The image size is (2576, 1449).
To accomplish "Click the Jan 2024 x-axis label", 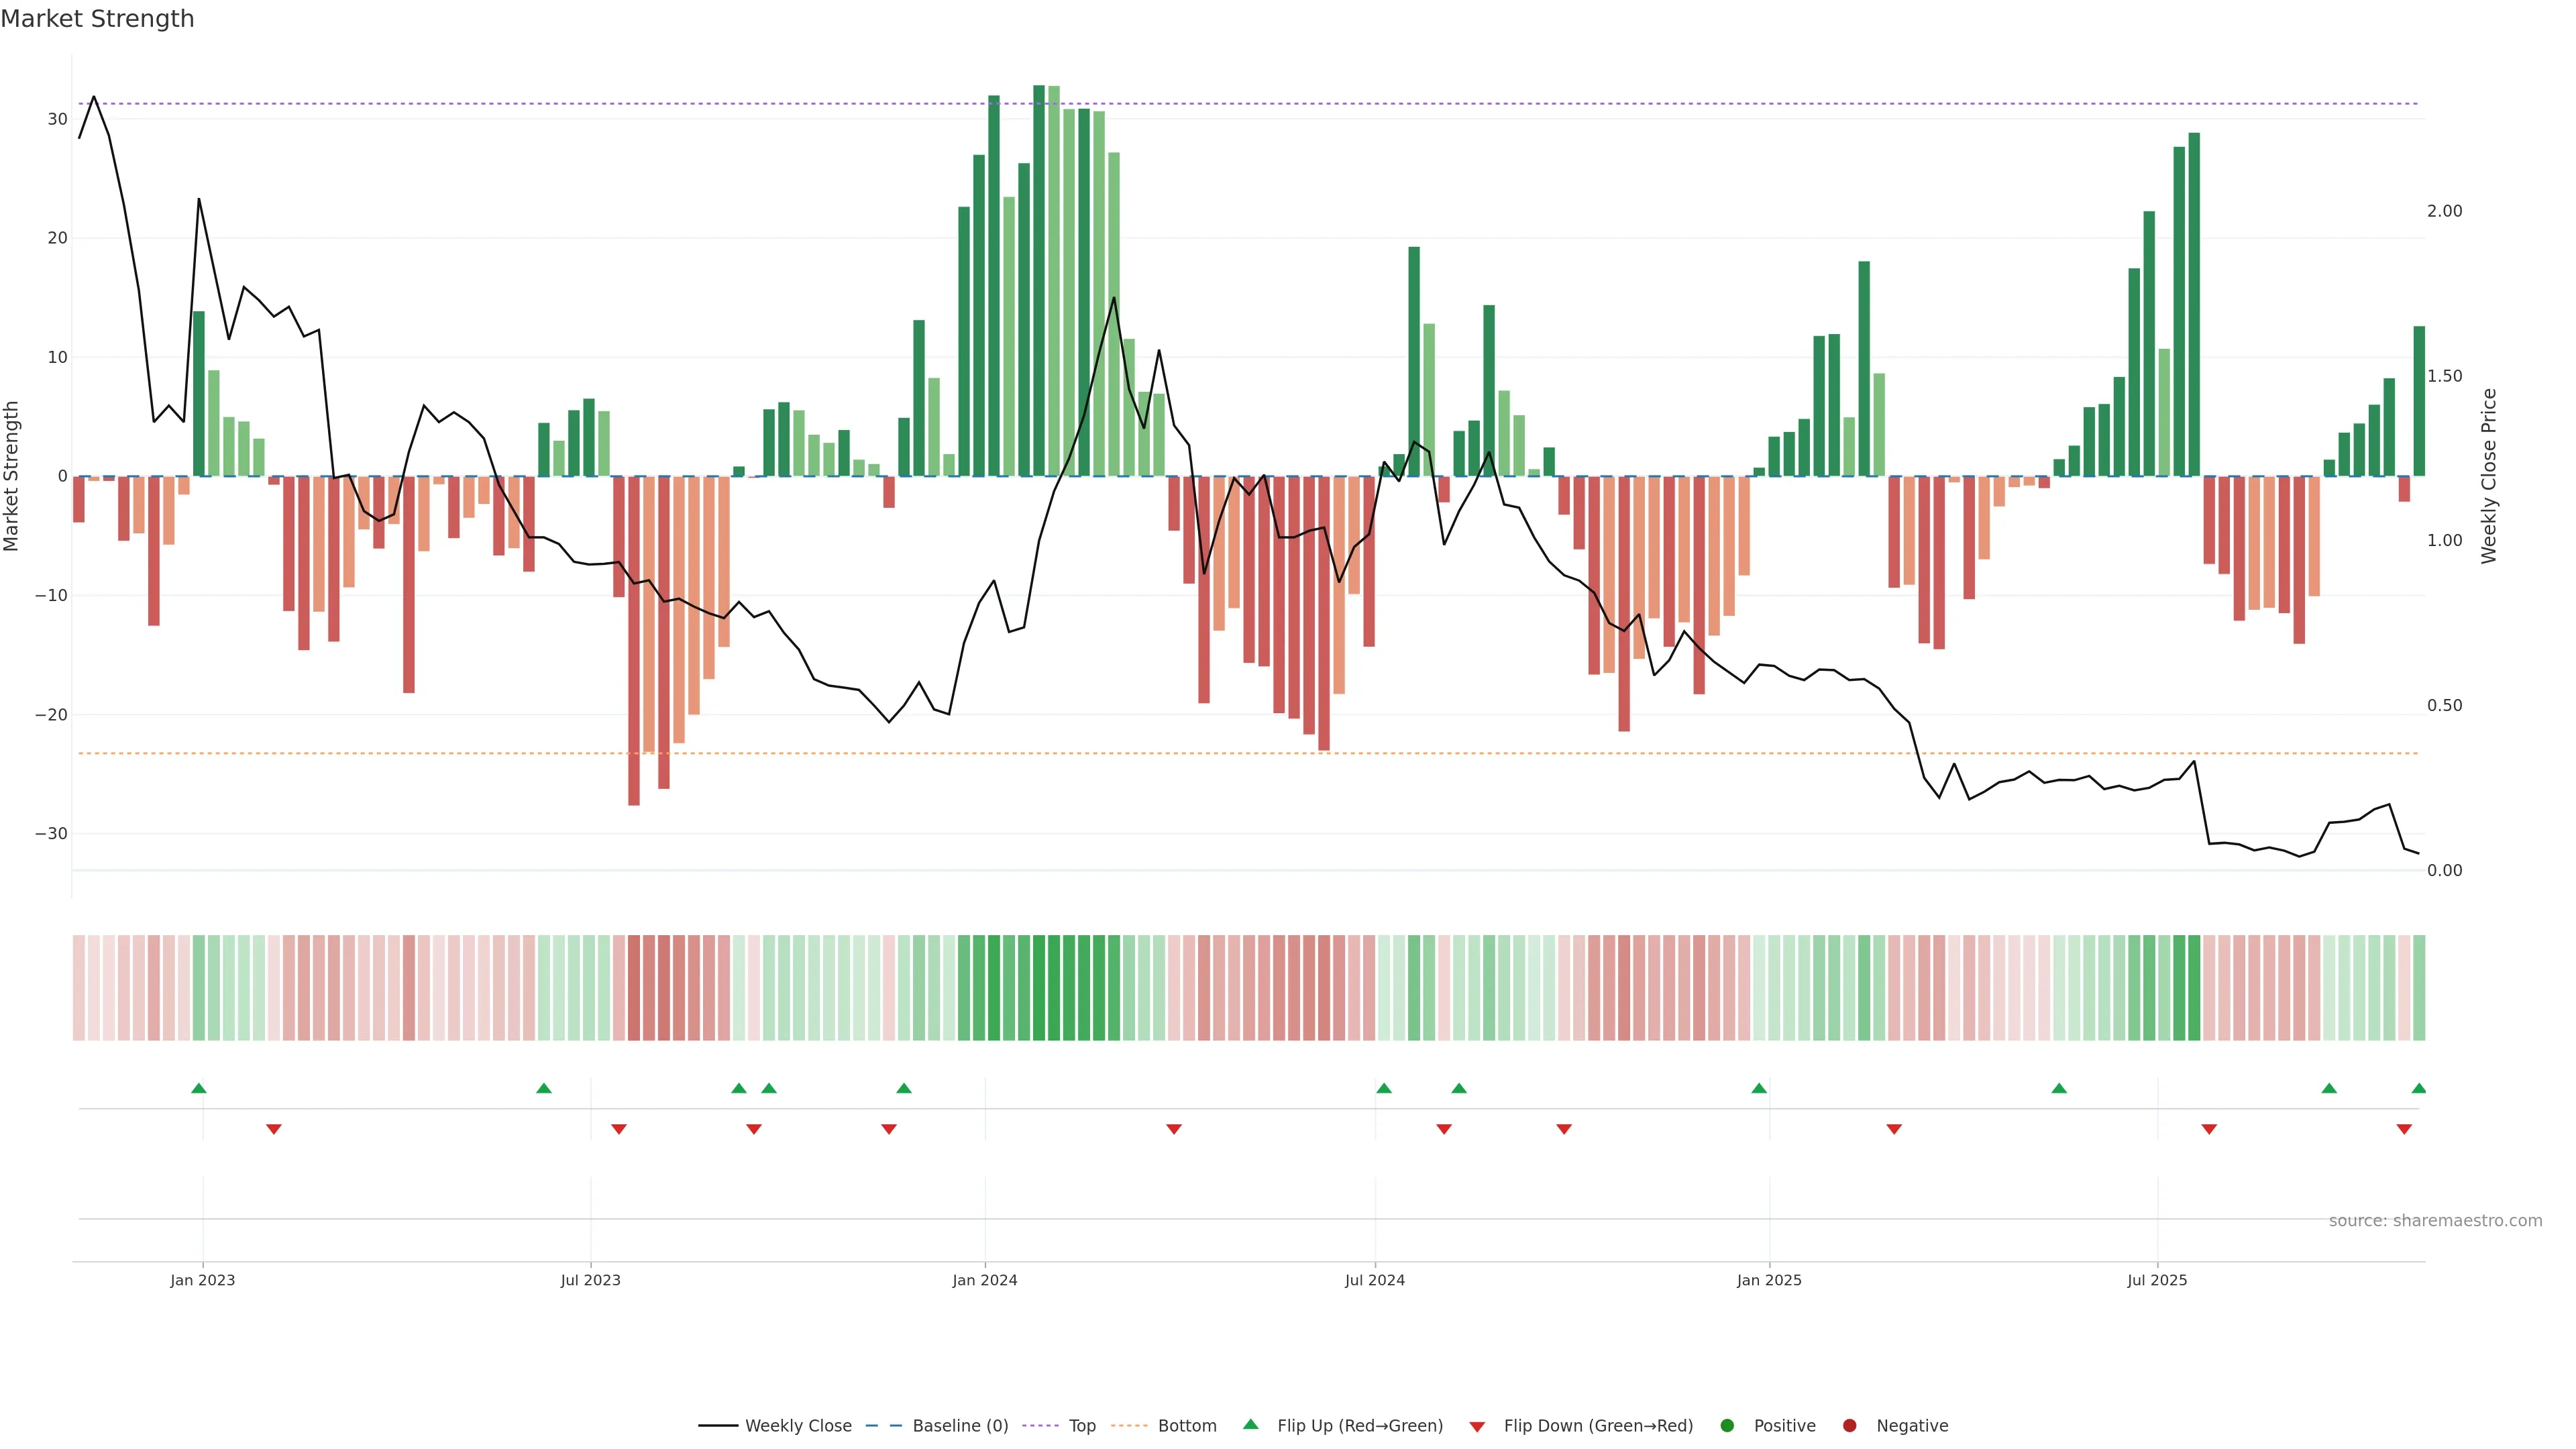I will [985, 1280].
